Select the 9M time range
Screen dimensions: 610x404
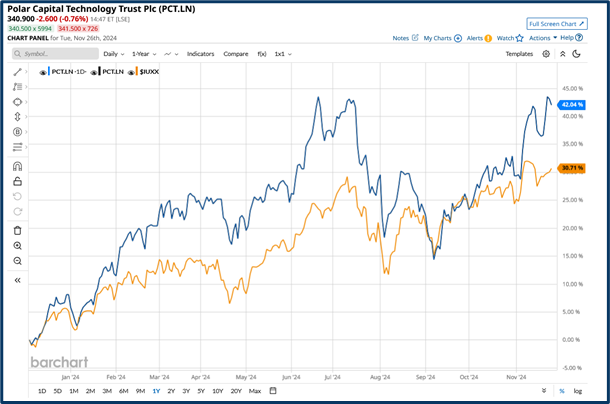pos(140,391)
